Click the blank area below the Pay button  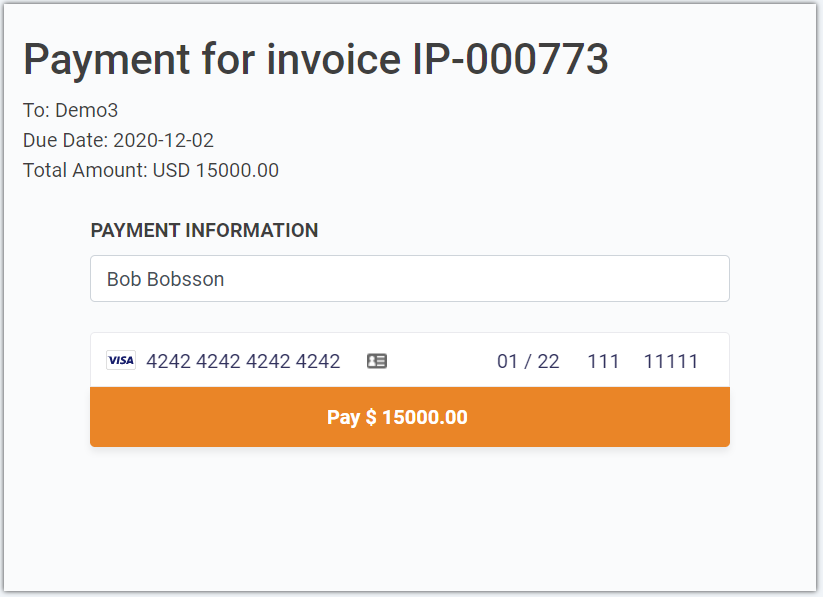[x=409, y=517]
